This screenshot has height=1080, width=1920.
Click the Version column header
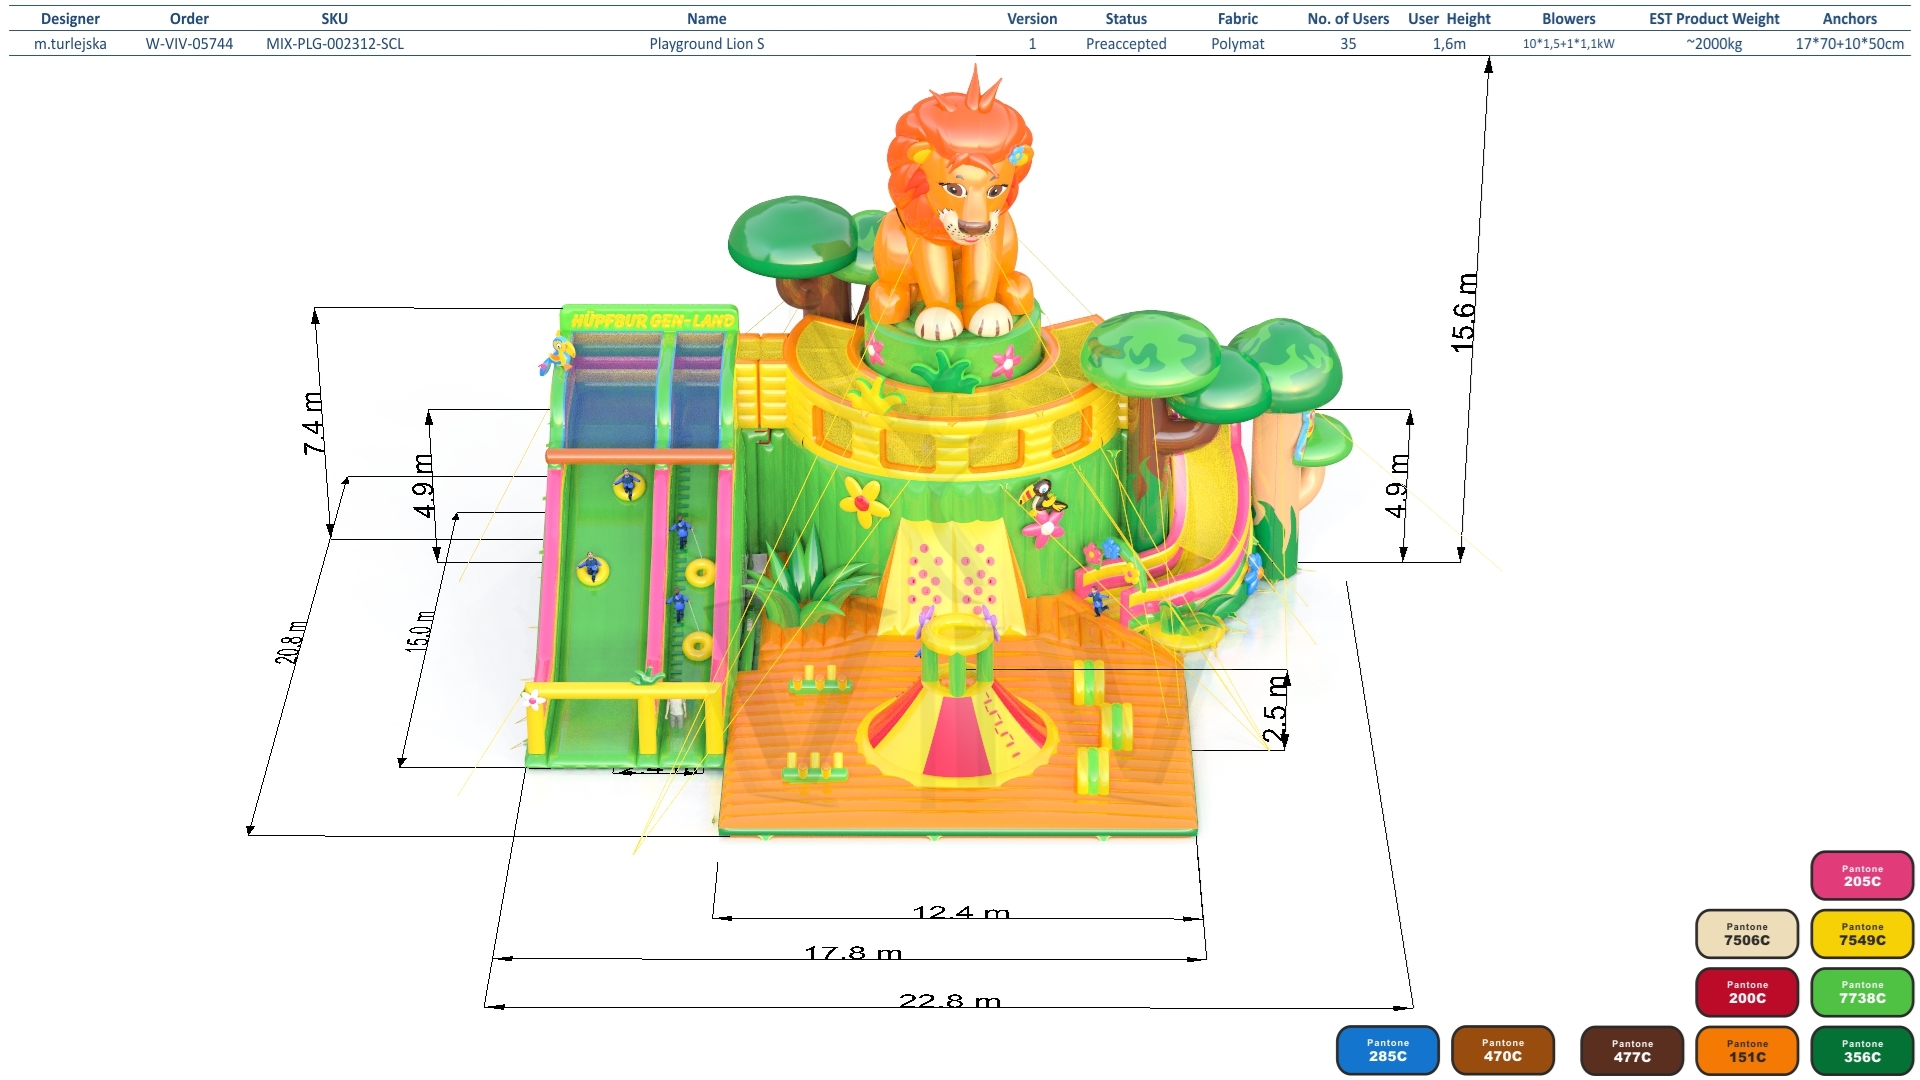(1032, 19)
